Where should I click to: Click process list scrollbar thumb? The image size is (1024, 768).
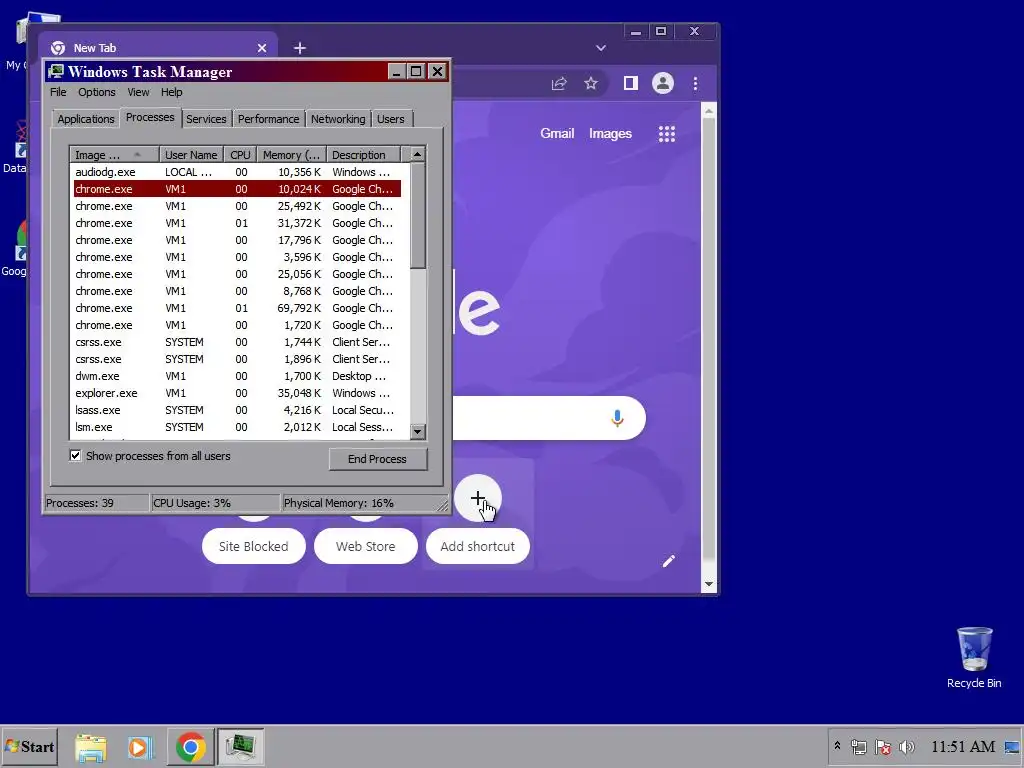click(417, 216)
